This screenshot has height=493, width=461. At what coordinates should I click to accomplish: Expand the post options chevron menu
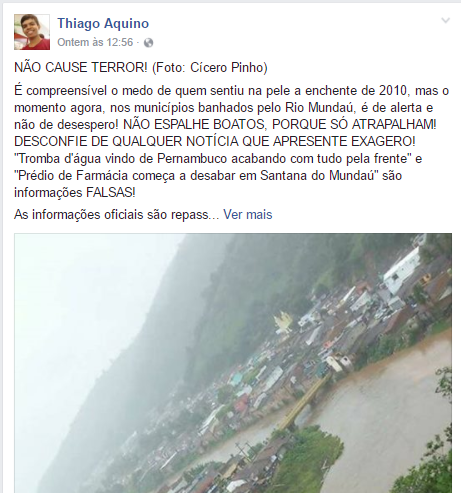tap(445, 21)
